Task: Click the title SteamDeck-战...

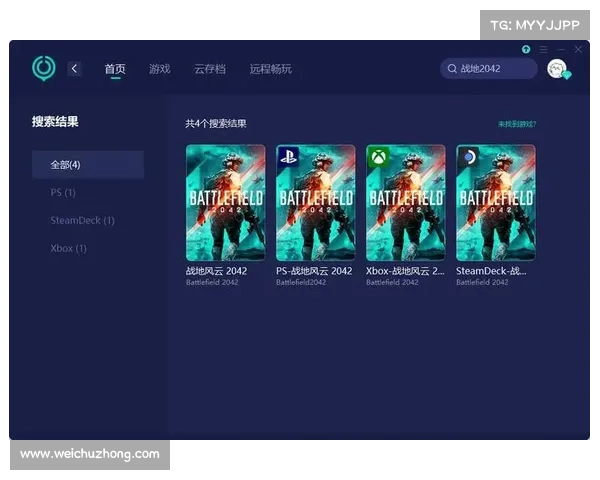Action: coord(491,271)
